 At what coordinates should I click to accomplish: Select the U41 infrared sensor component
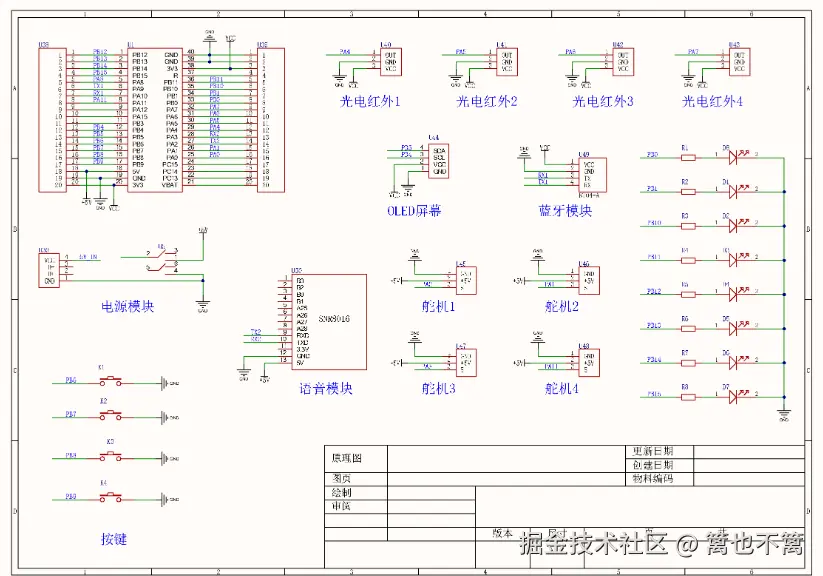click(507, 62)
